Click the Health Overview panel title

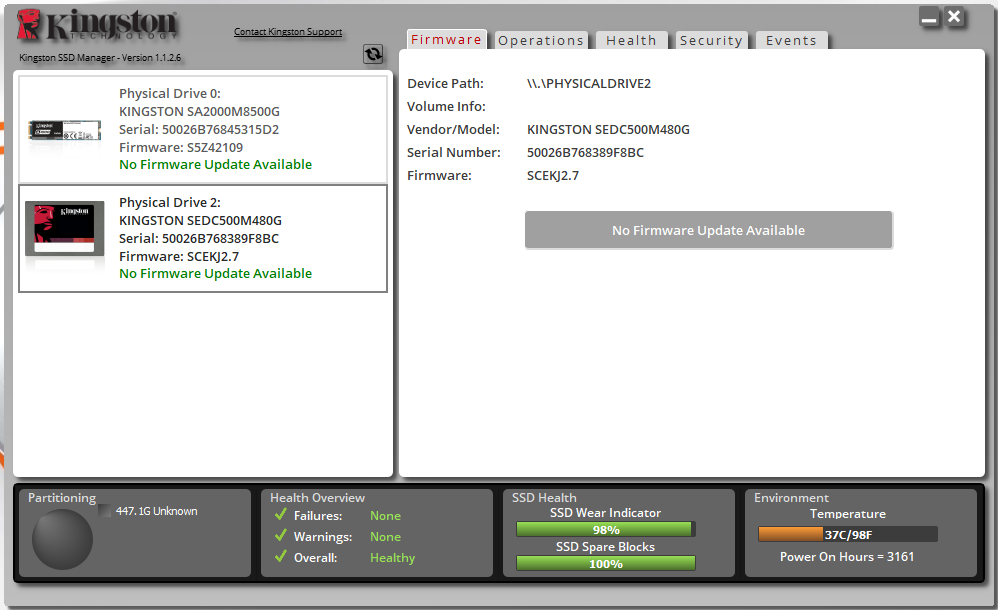[317, 497]
